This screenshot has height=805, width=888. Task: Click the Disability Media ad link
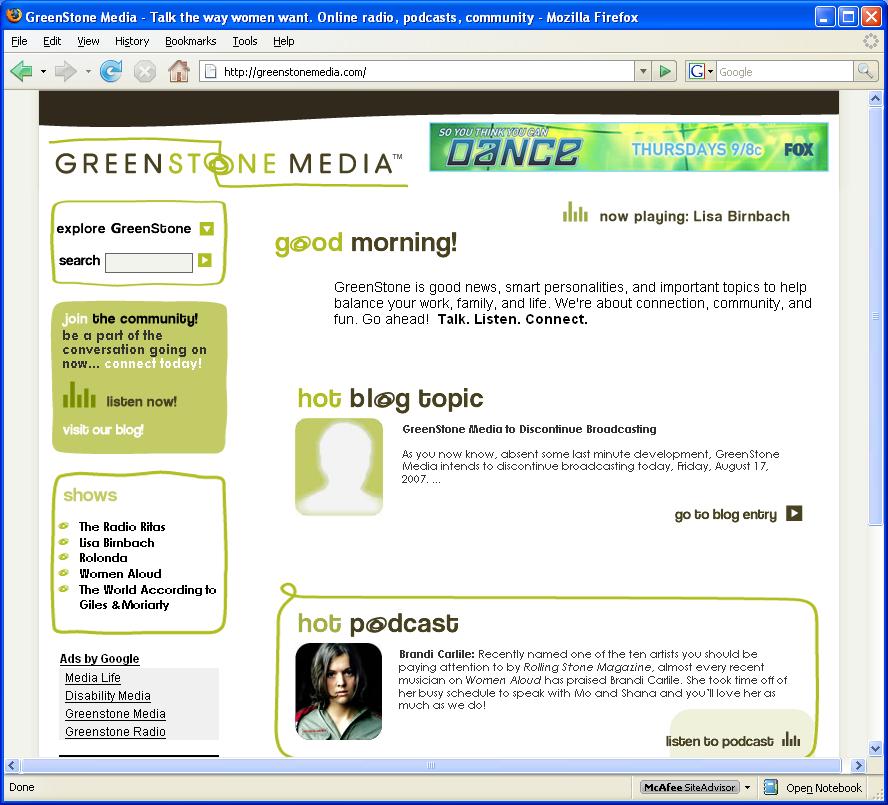click(108, 696)
